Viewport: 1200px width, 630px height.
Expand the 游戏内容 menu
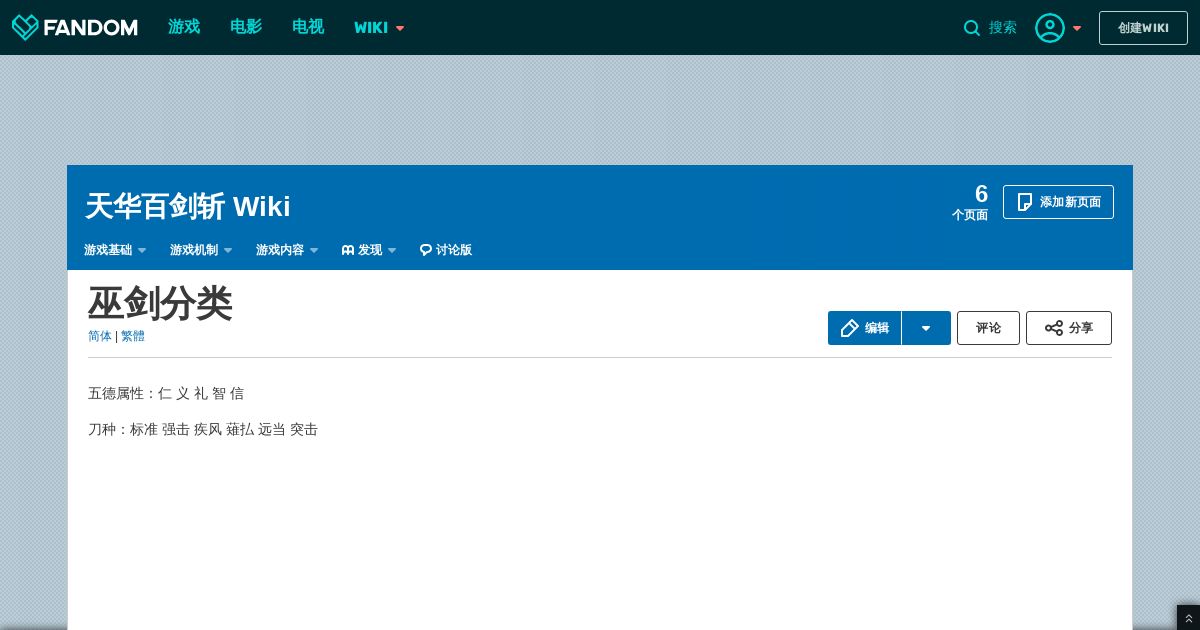tap(287, 250)
